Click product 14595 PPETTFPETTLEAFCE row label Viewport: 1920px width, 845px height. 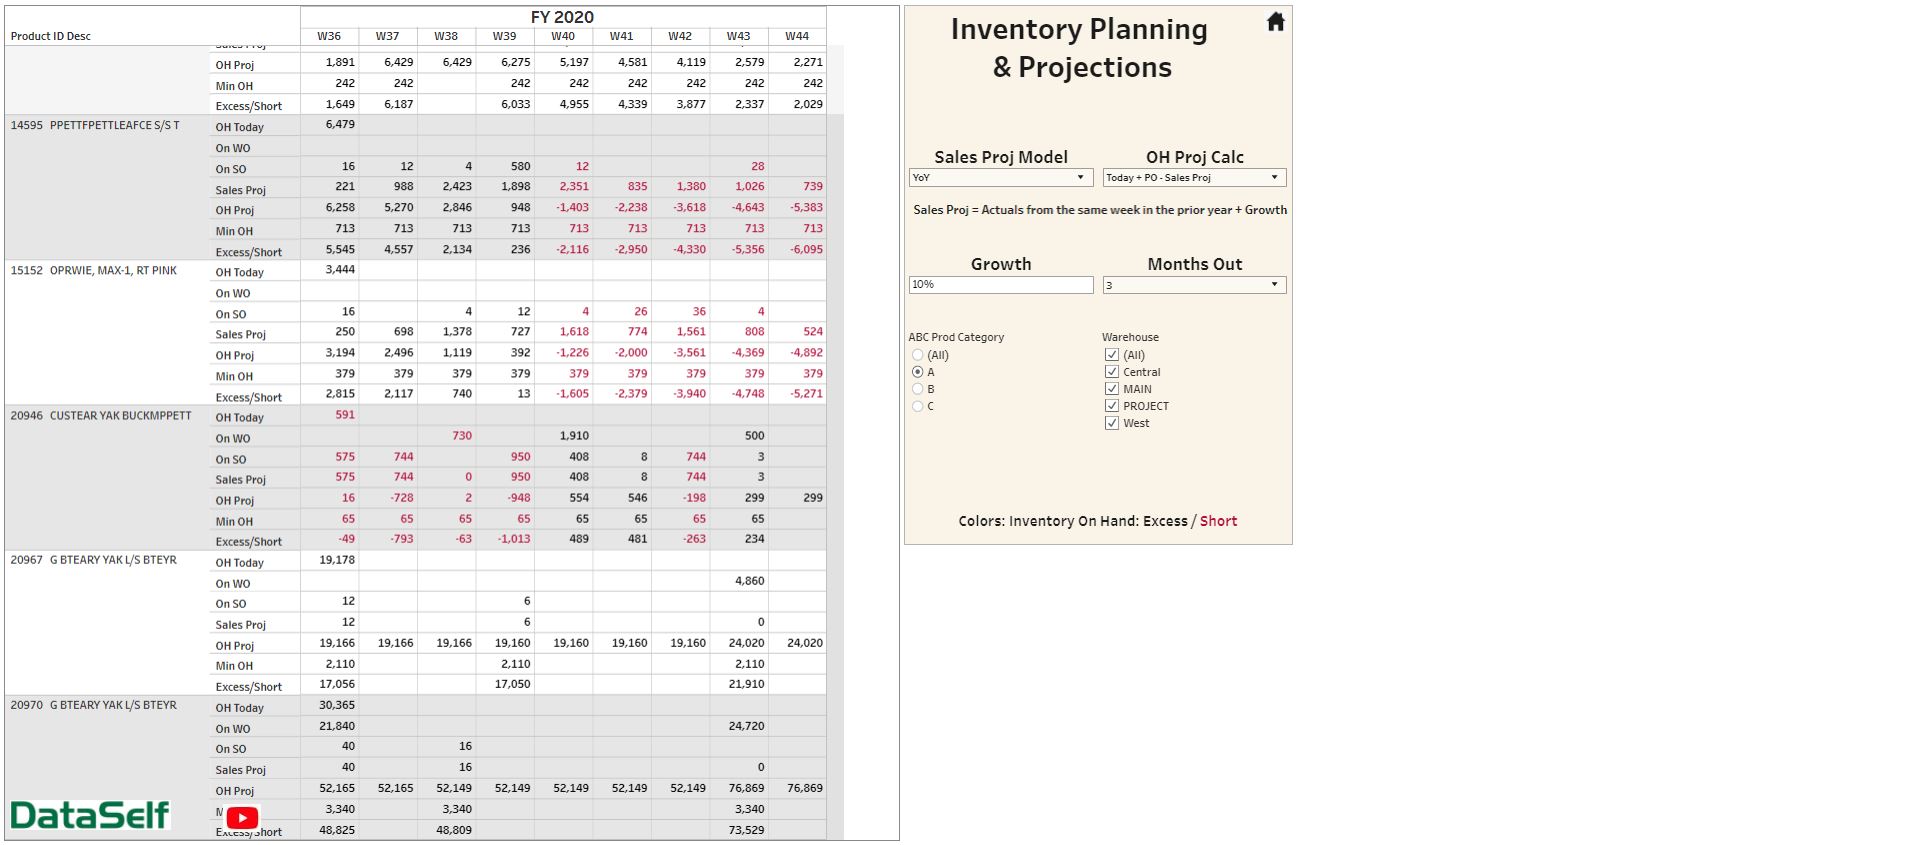(95, 125)
